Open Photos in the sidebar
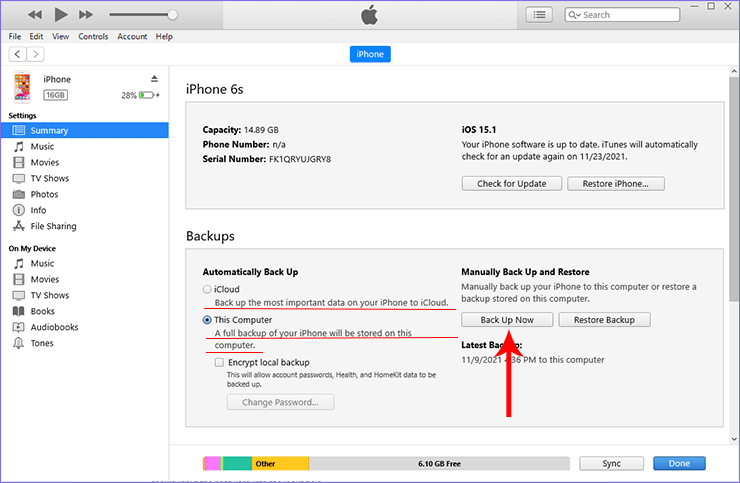 pos(44,195)
